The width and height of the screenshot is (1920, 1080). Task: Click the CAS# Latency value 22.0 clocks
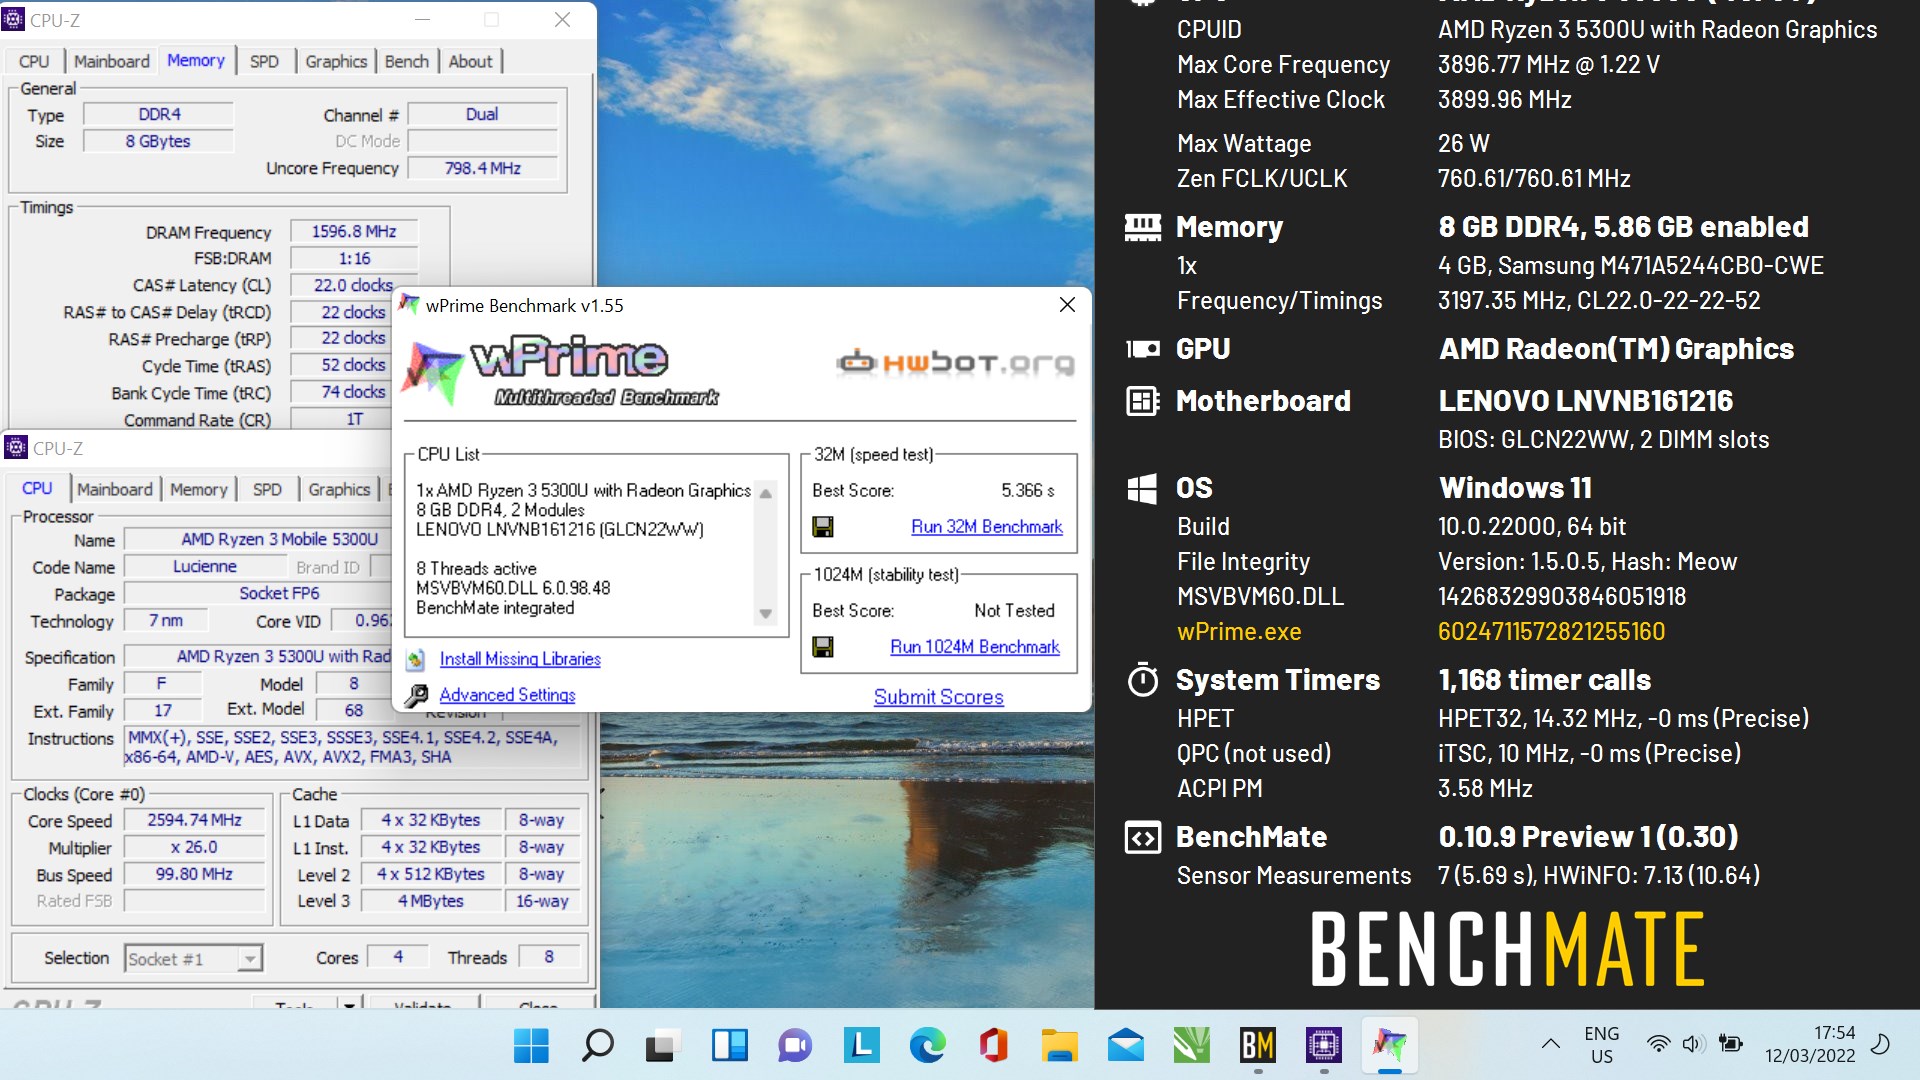click(354, 285)
